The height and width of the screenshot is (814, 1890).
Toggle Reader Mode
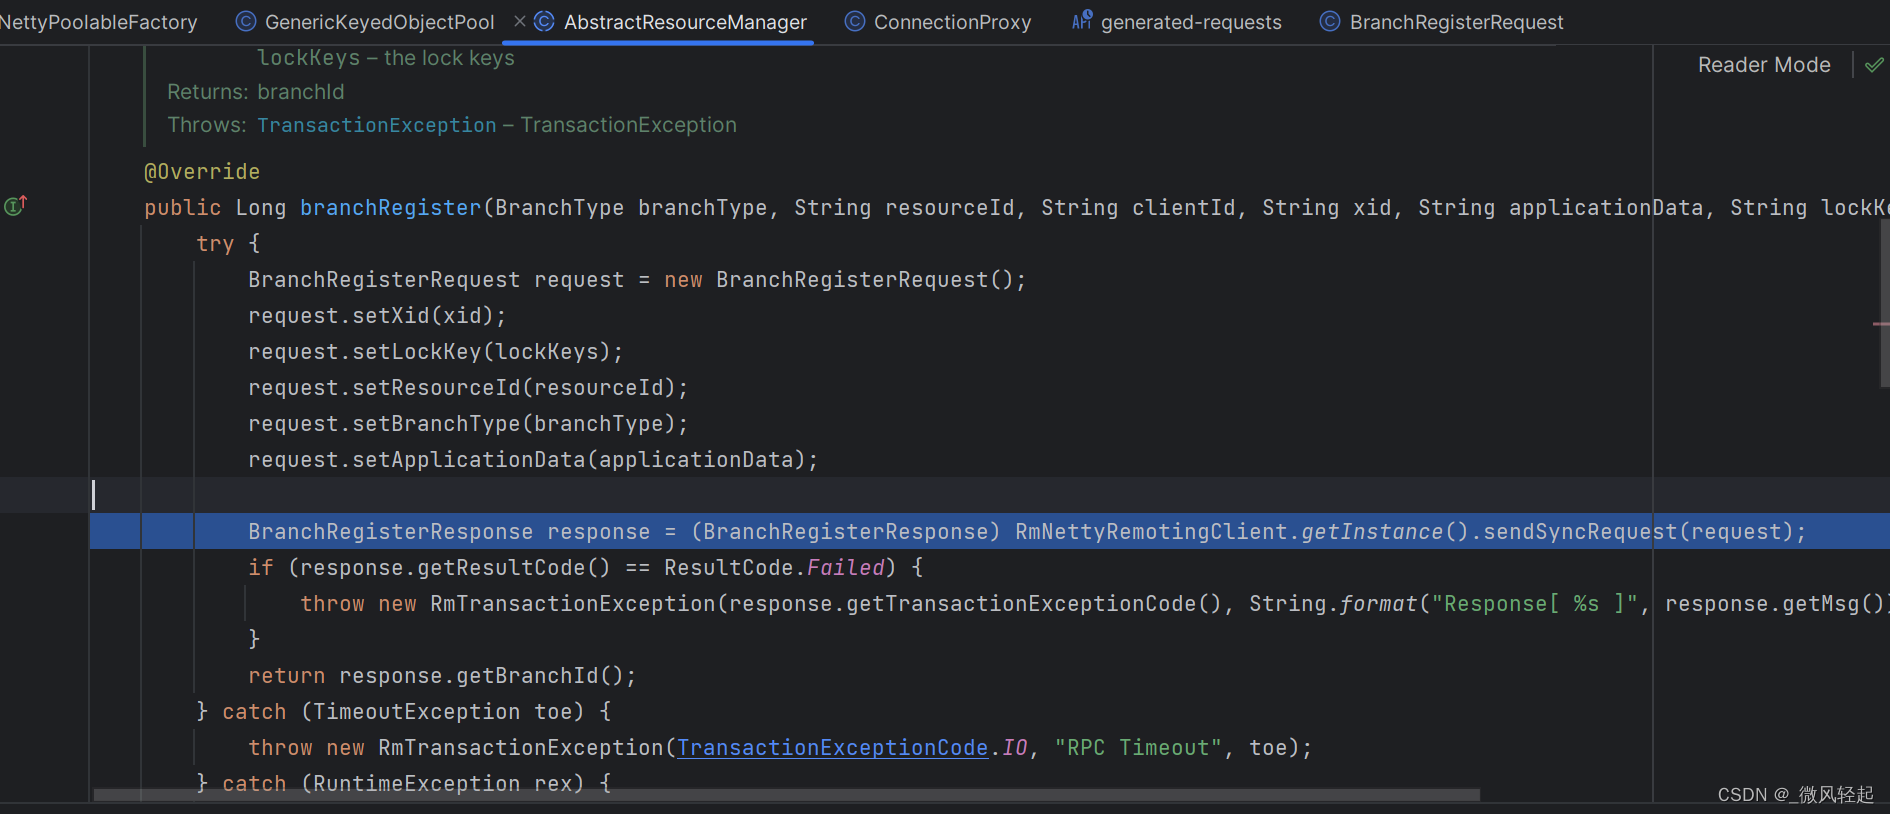click(x=1764, y=65)
